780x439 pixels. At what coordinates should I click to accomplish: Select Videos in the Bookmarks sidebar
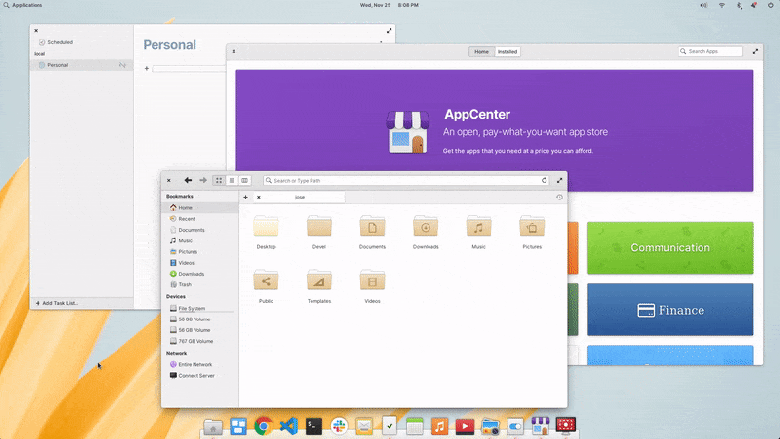[x=200, y=263]
